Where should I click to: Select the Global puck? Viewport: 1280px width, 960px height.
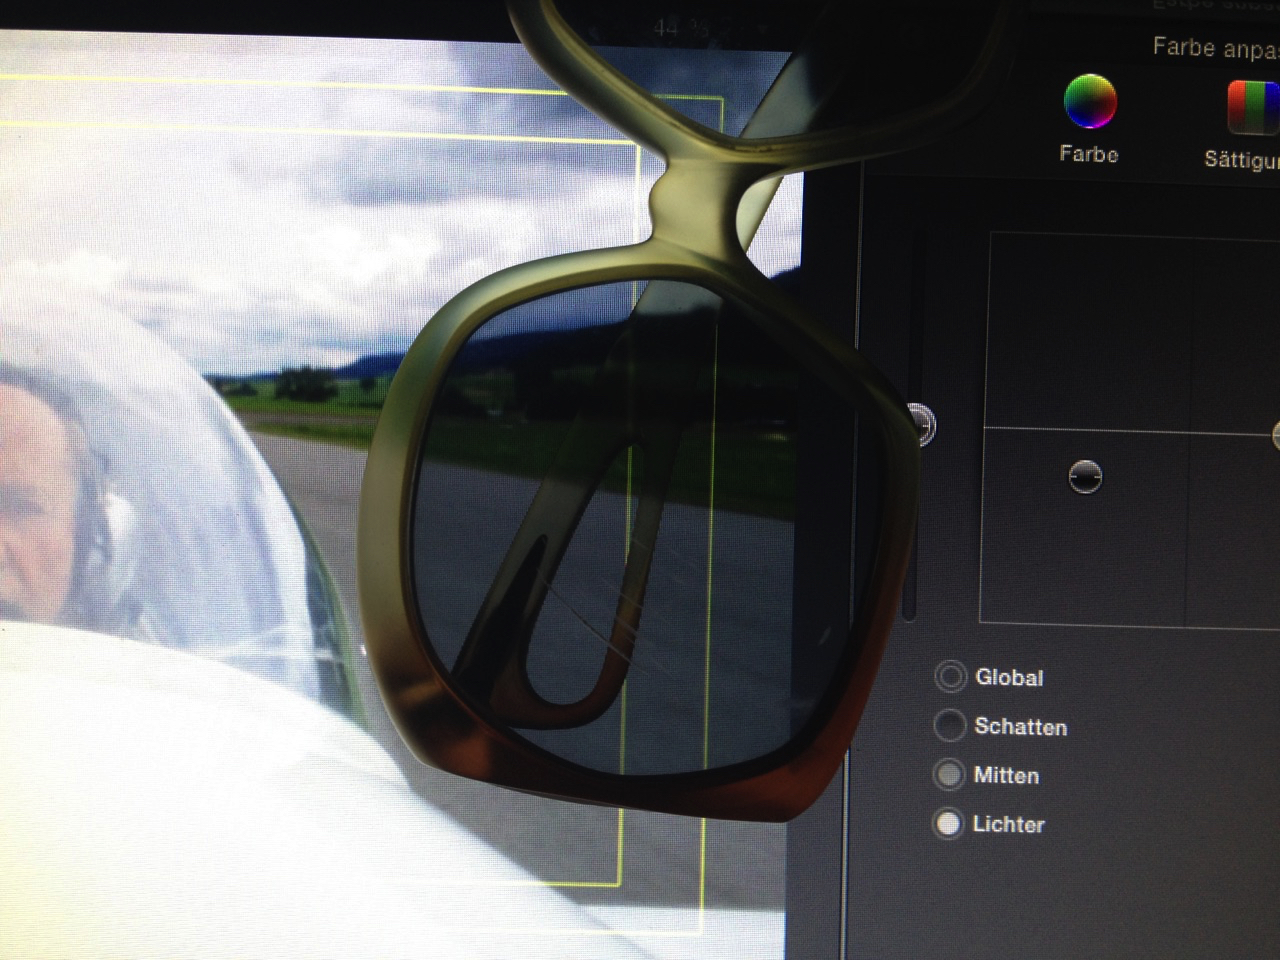coord(950,677)
